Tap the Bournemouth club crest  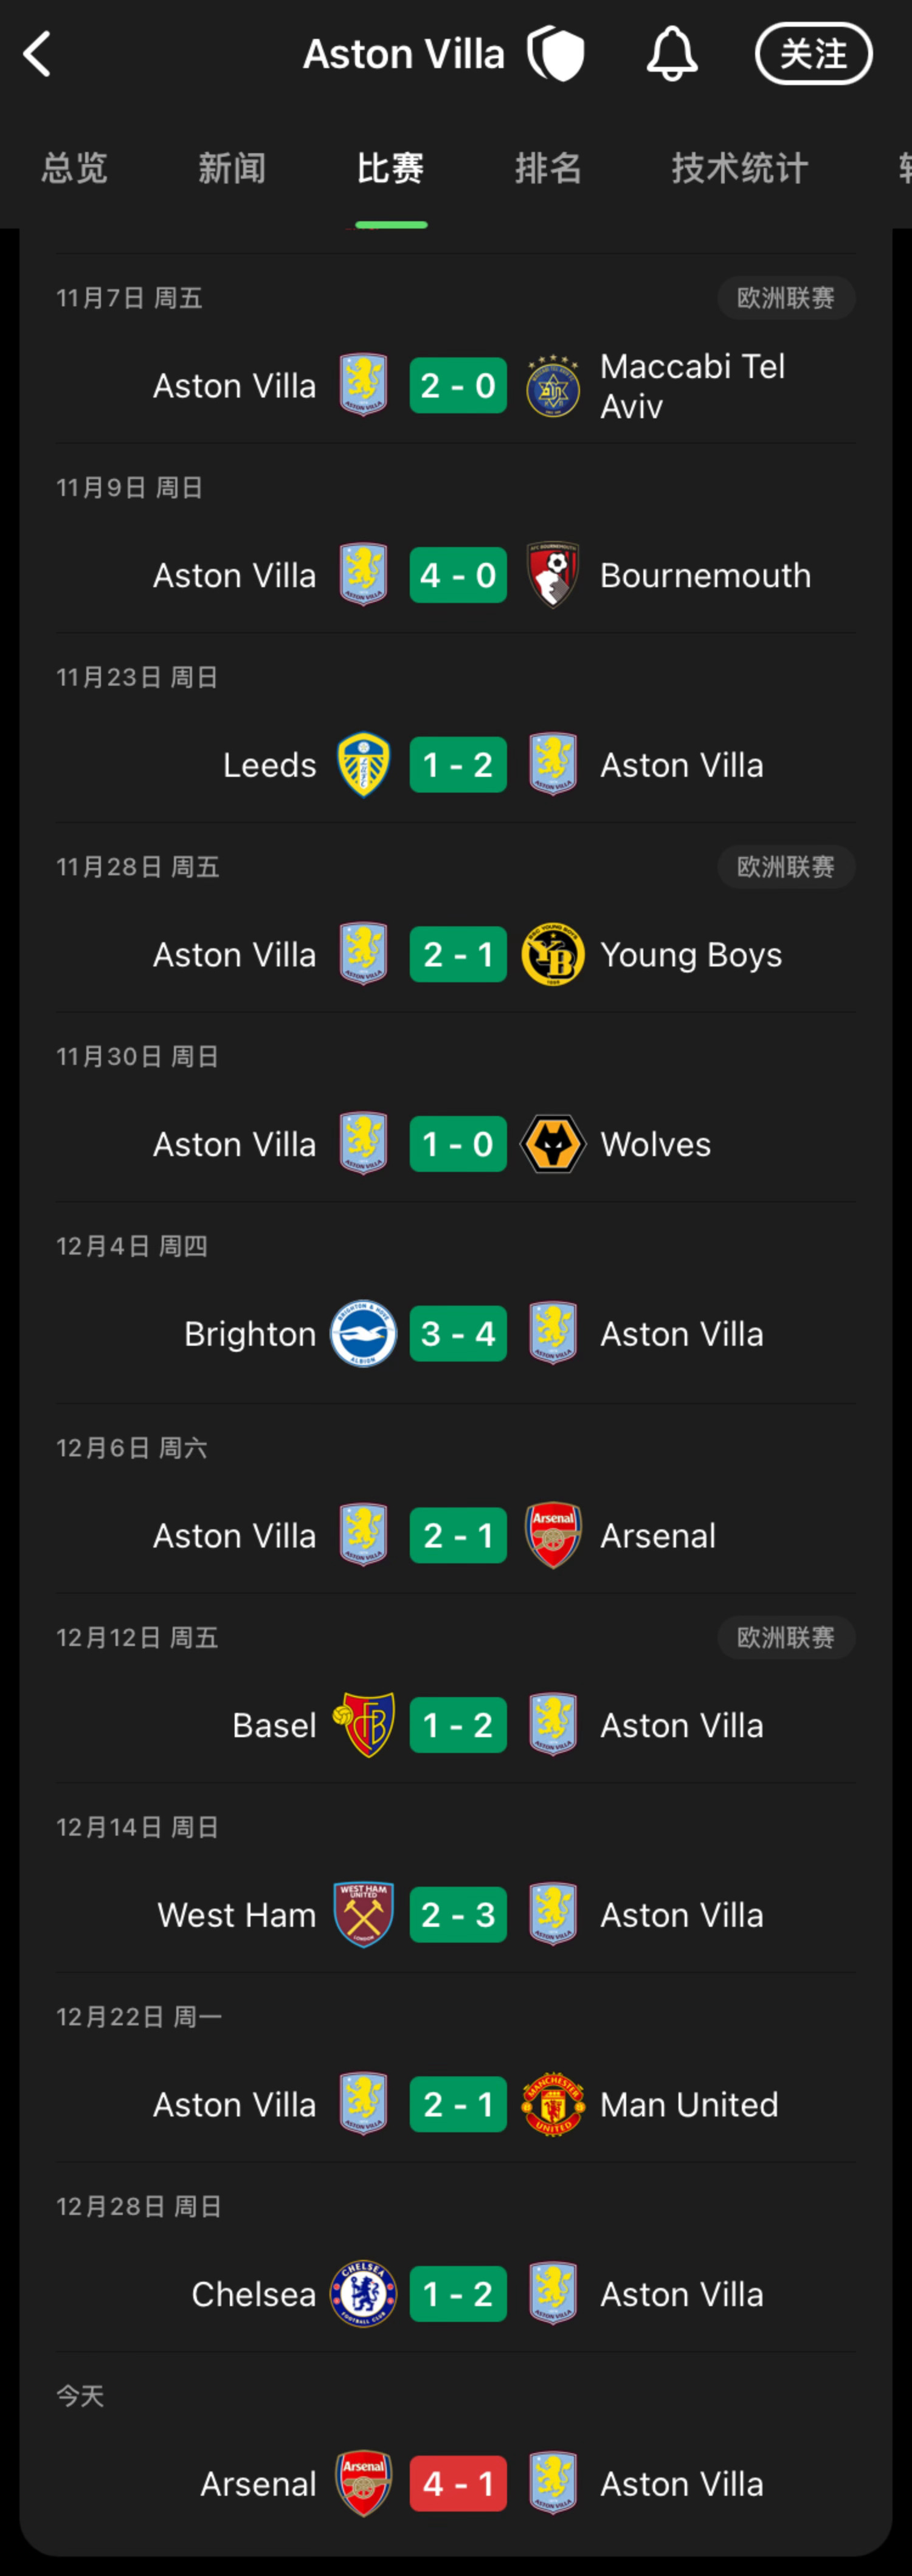click(553, 575)
